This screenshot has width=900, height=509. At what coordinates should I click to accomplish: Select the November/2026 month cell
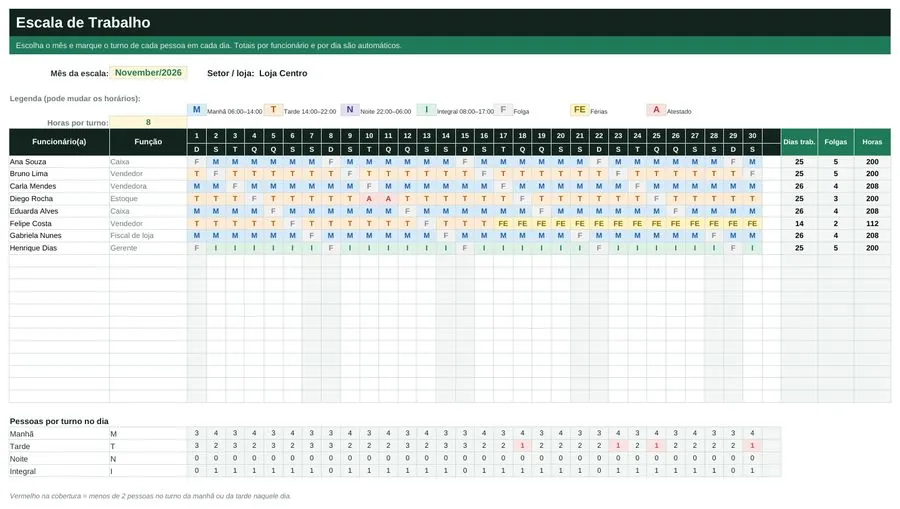click(148, 73)
